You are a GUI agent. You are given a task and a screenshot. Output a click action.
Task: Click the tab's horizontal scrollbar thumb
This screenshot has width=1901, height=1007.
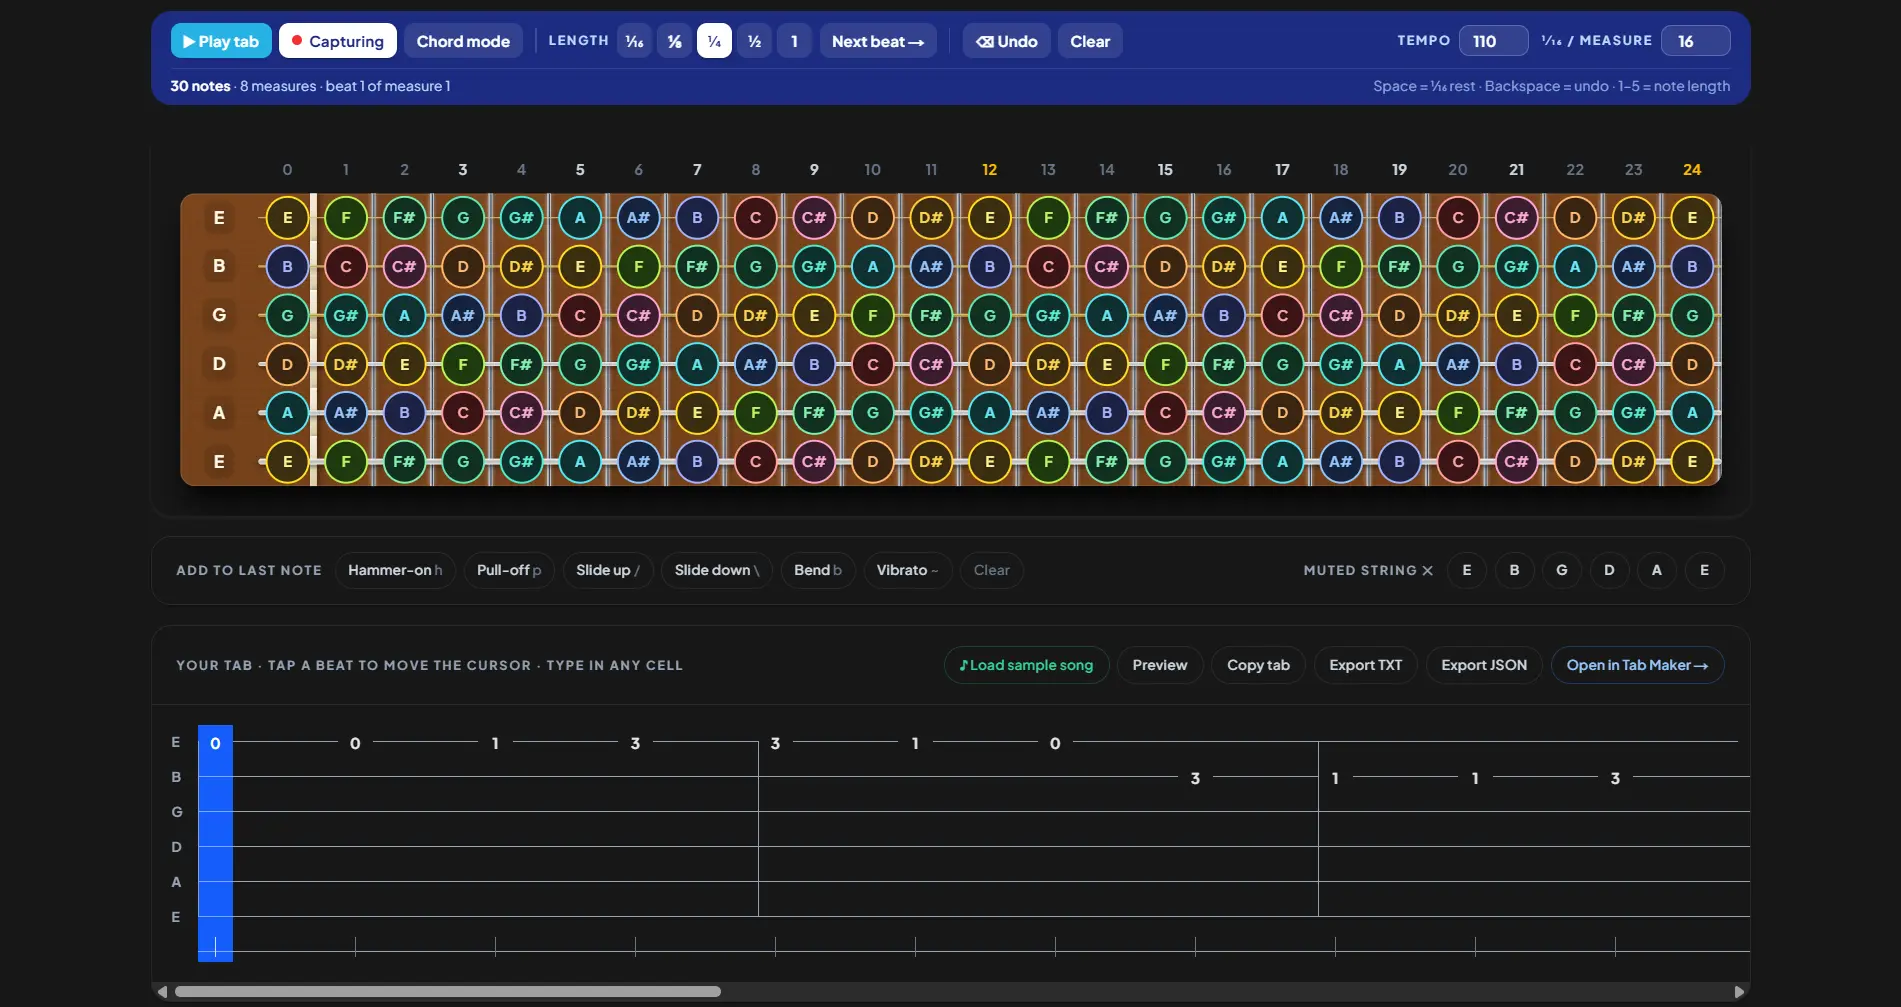tap(448, 992)
